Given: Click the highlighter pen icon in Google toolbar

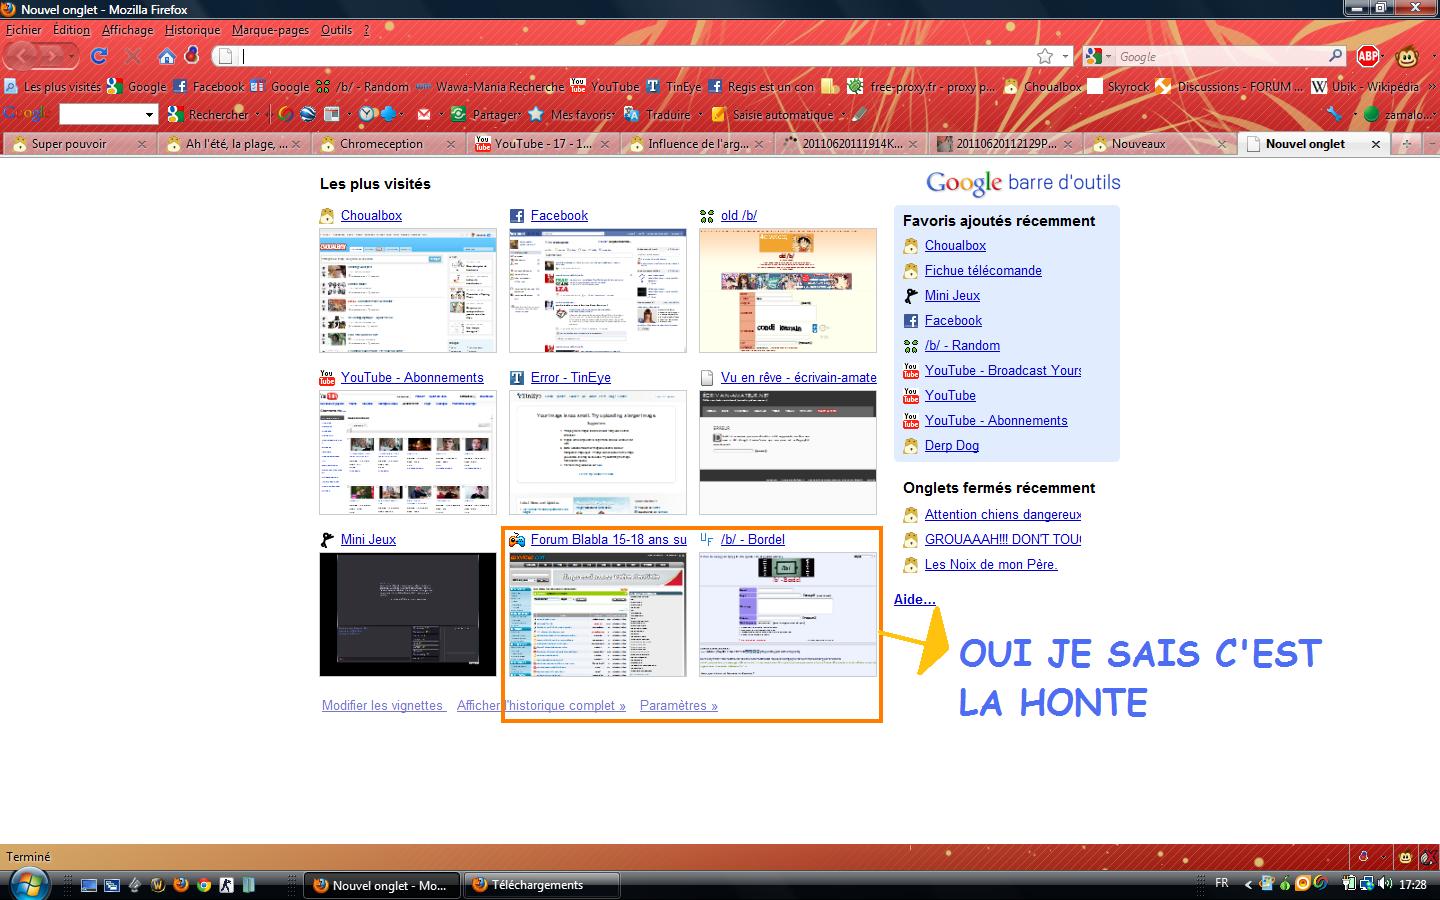Looking at the screenshot, I should tap(859, 114).
